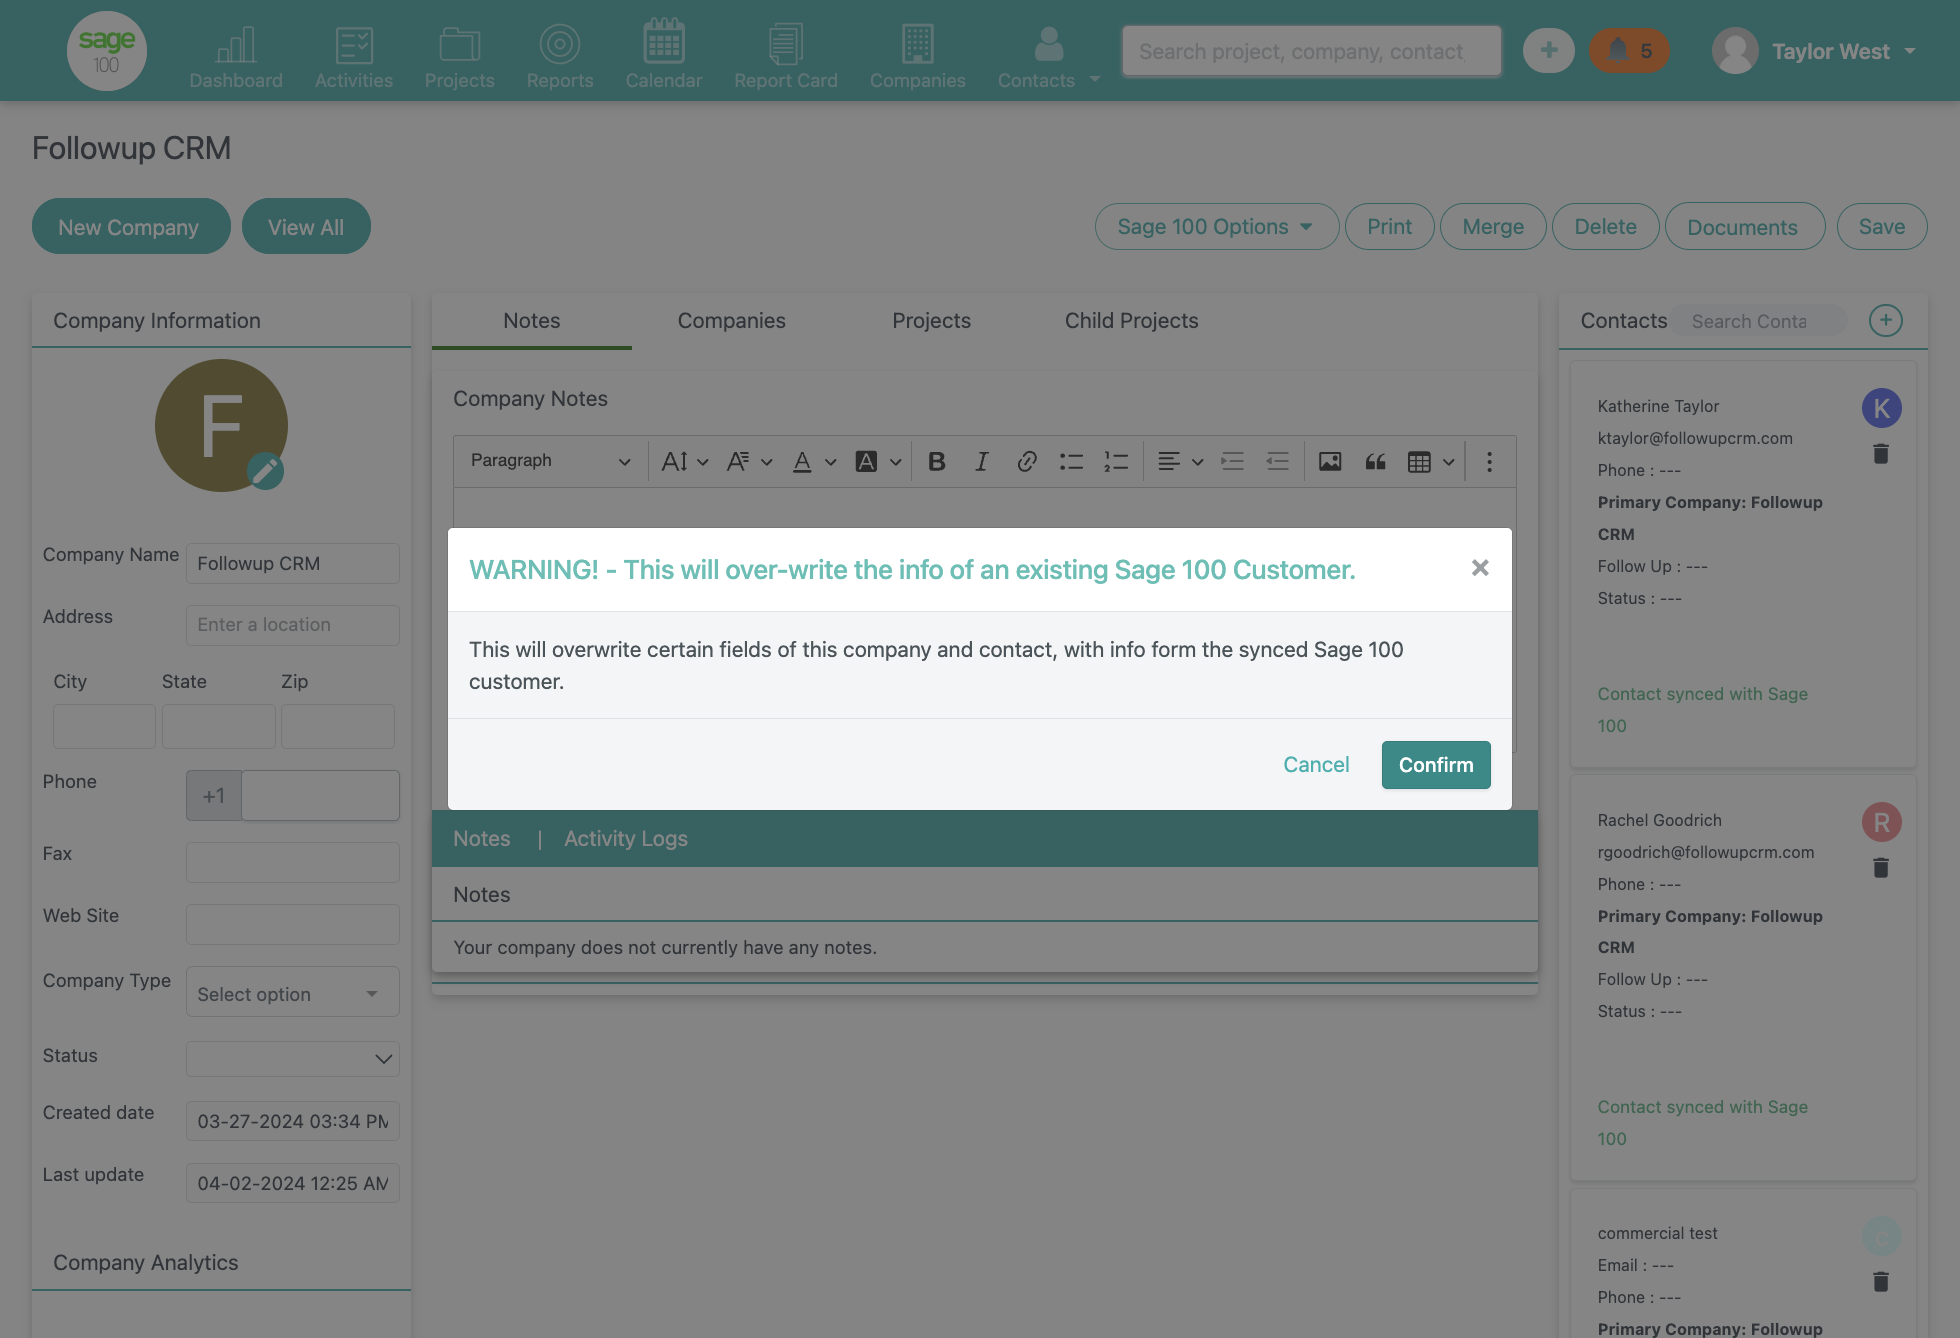
Task: Go to Activities in top navigation
Action: [x=354, y=55]
